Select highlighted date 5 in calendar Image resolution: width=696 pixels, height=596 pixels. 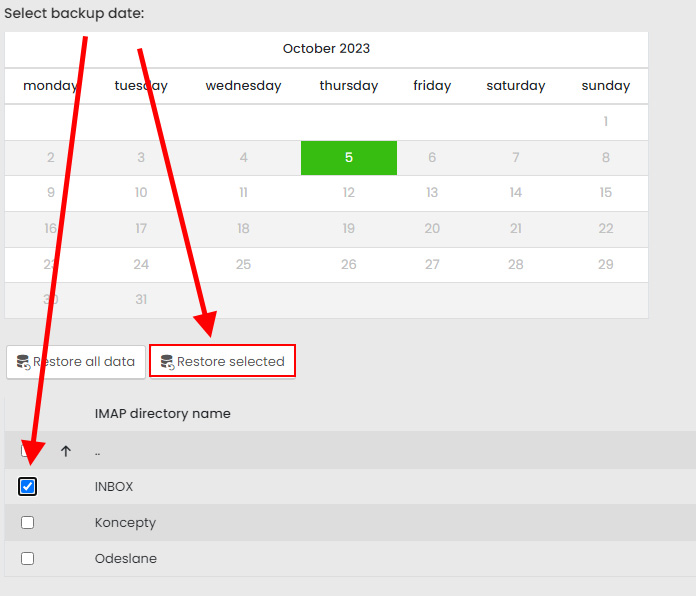pos(349,158)
